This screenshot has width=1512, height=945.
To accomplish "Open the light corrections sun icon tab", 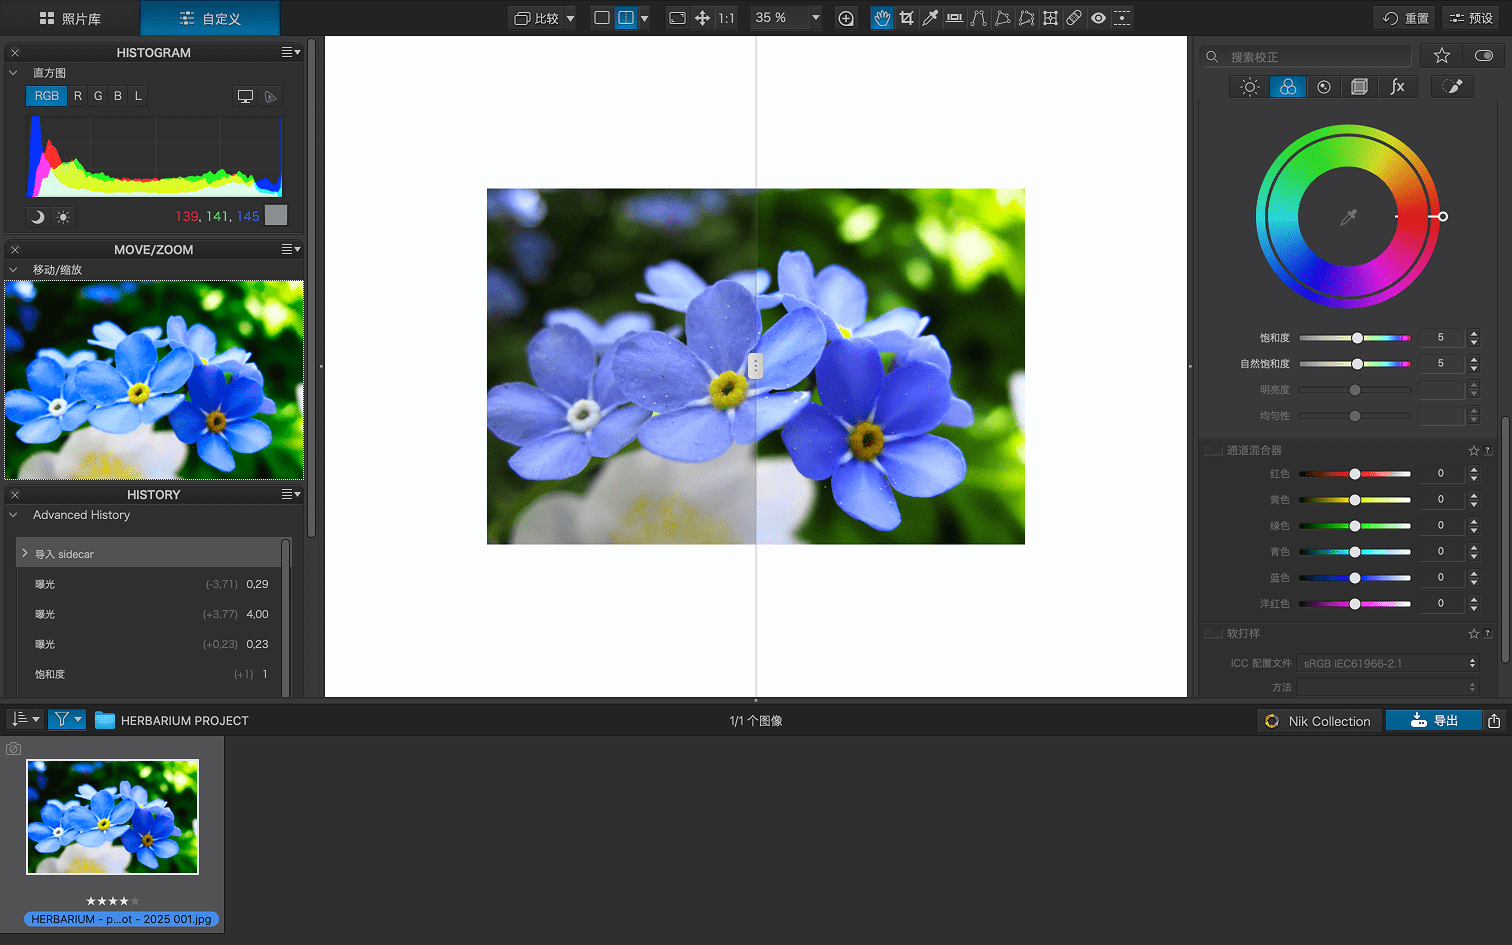I will tap(1250, 87).
